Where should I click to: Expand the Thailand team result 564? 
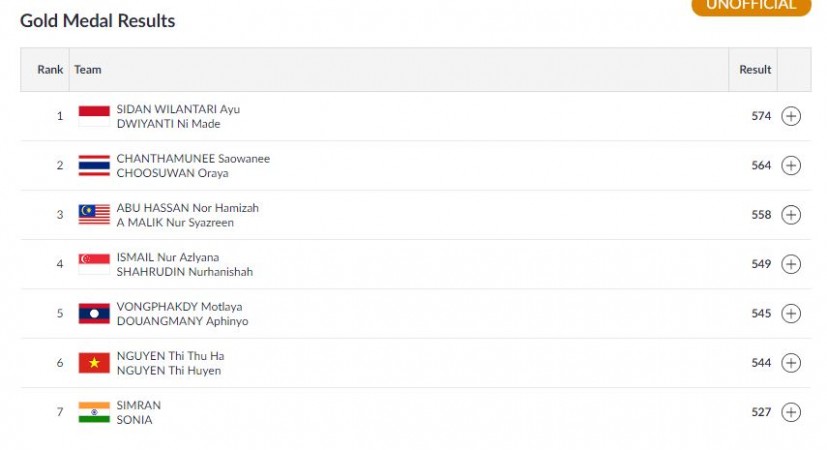pos(791,166)
